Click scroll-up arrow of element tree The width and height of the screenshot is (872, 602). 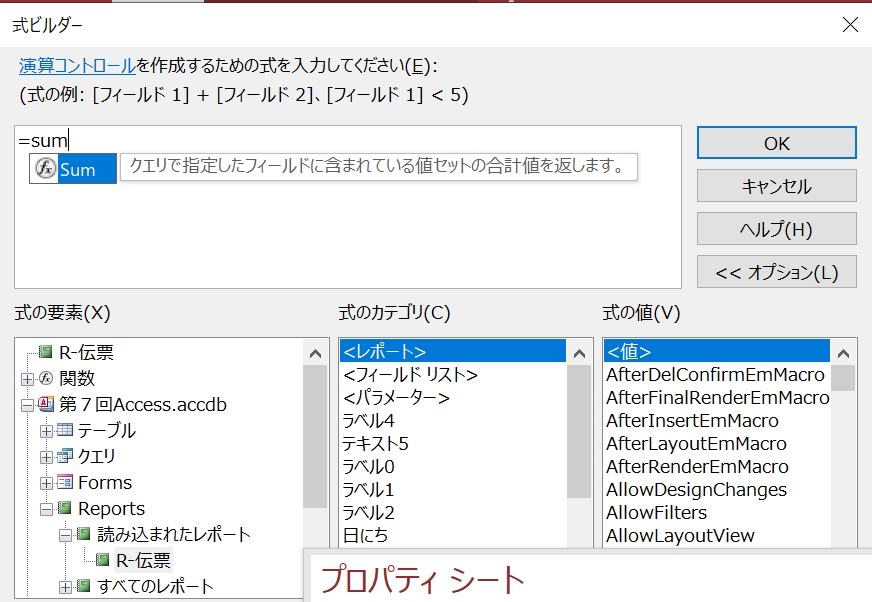315,353
